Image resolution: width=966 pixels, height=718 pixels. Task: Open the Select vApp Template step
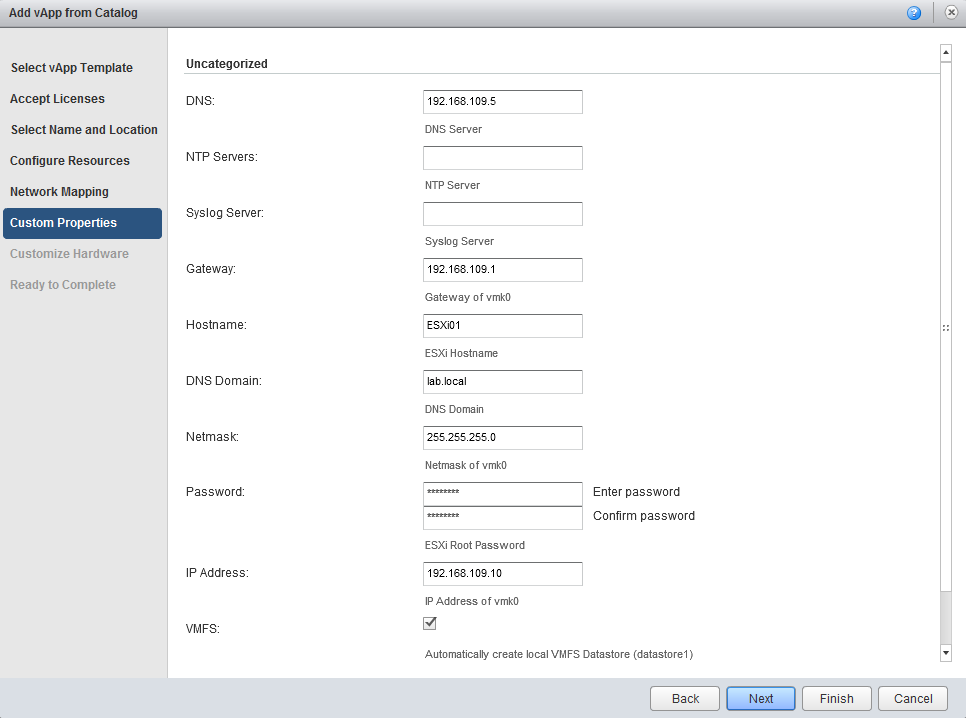[72, 68]
